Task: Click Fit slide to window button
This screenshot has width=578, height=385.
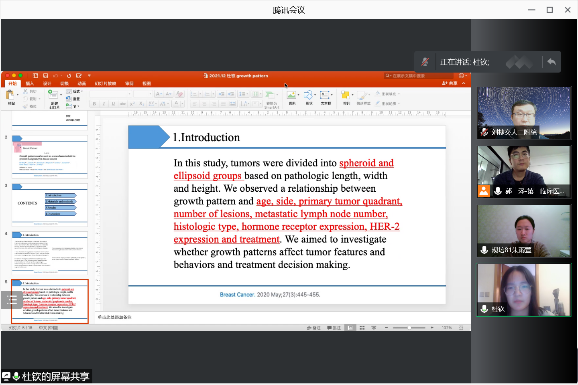Action: (x=461, y=327)
